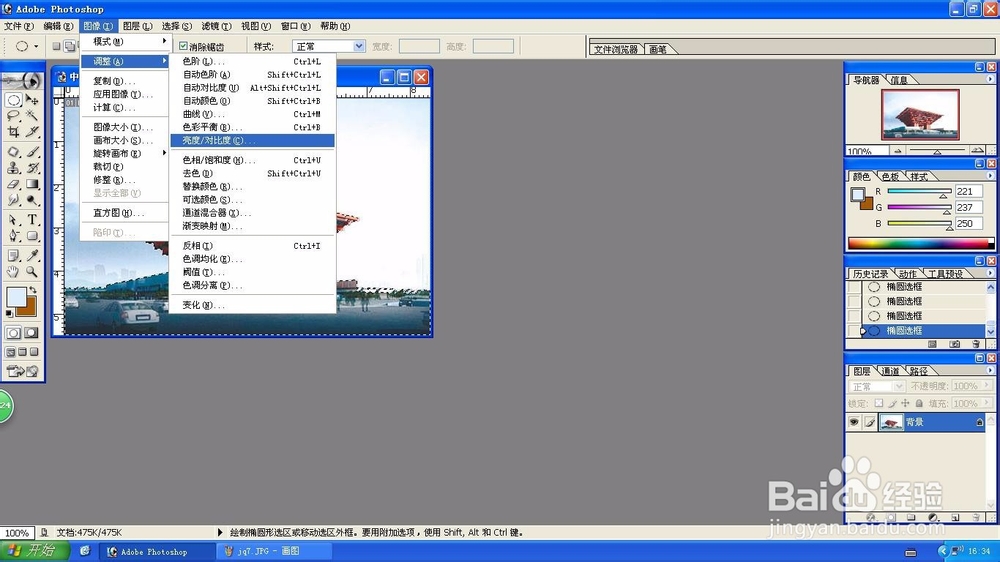1000x562 pixels.
Task: Open the 滤镜 menu
Action: click(x=216, y=26)
